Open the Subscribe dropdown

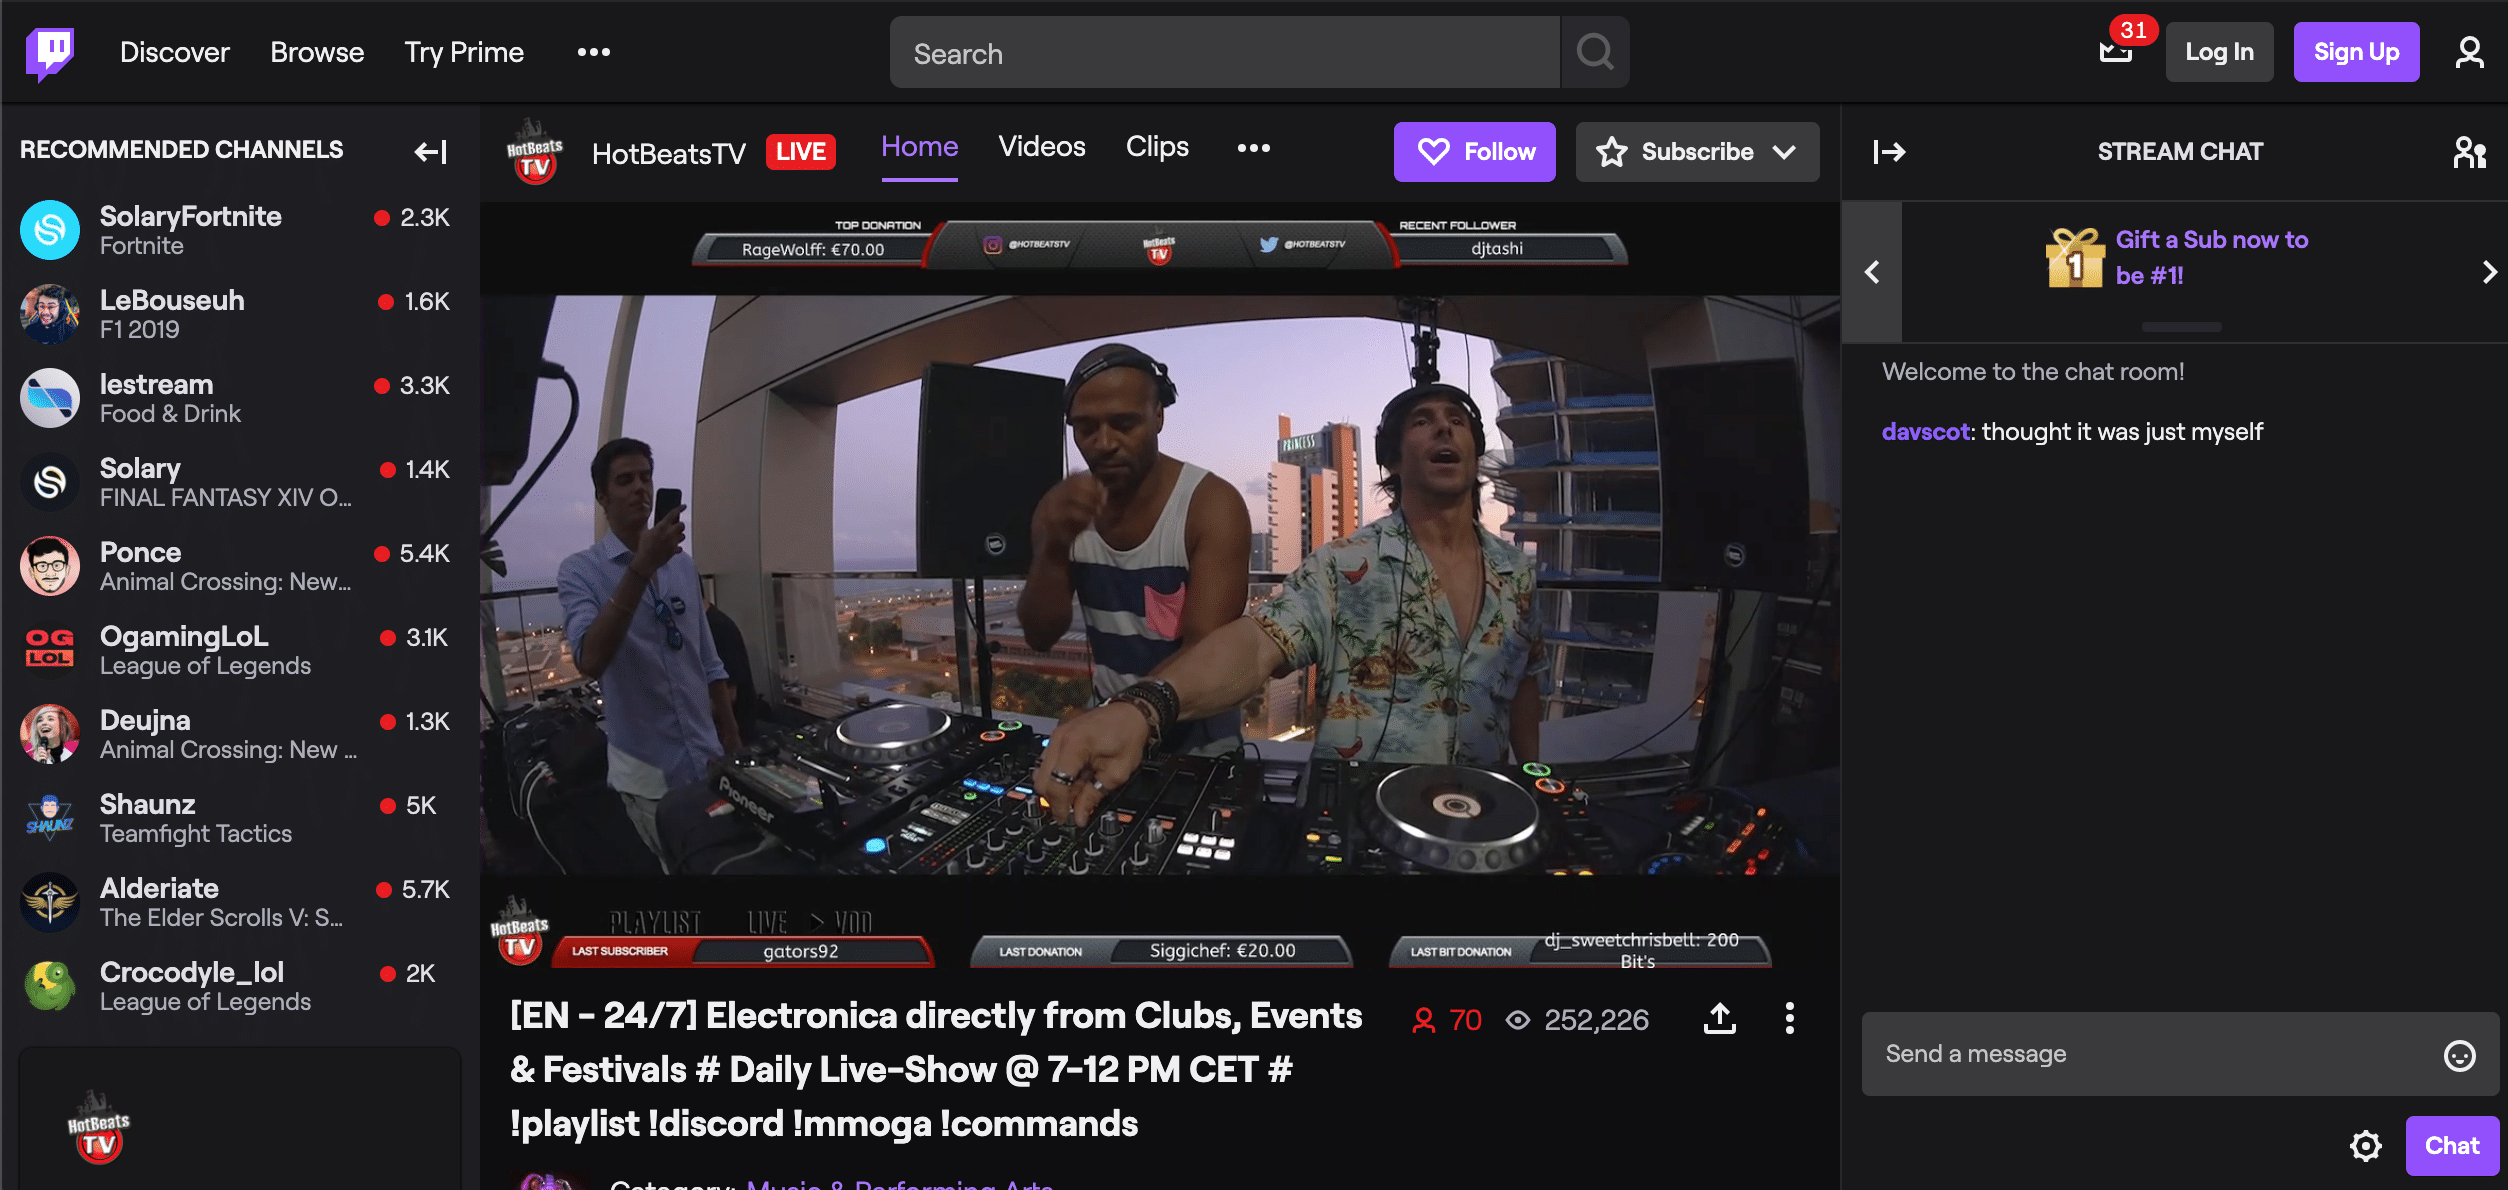point(1698,152)
